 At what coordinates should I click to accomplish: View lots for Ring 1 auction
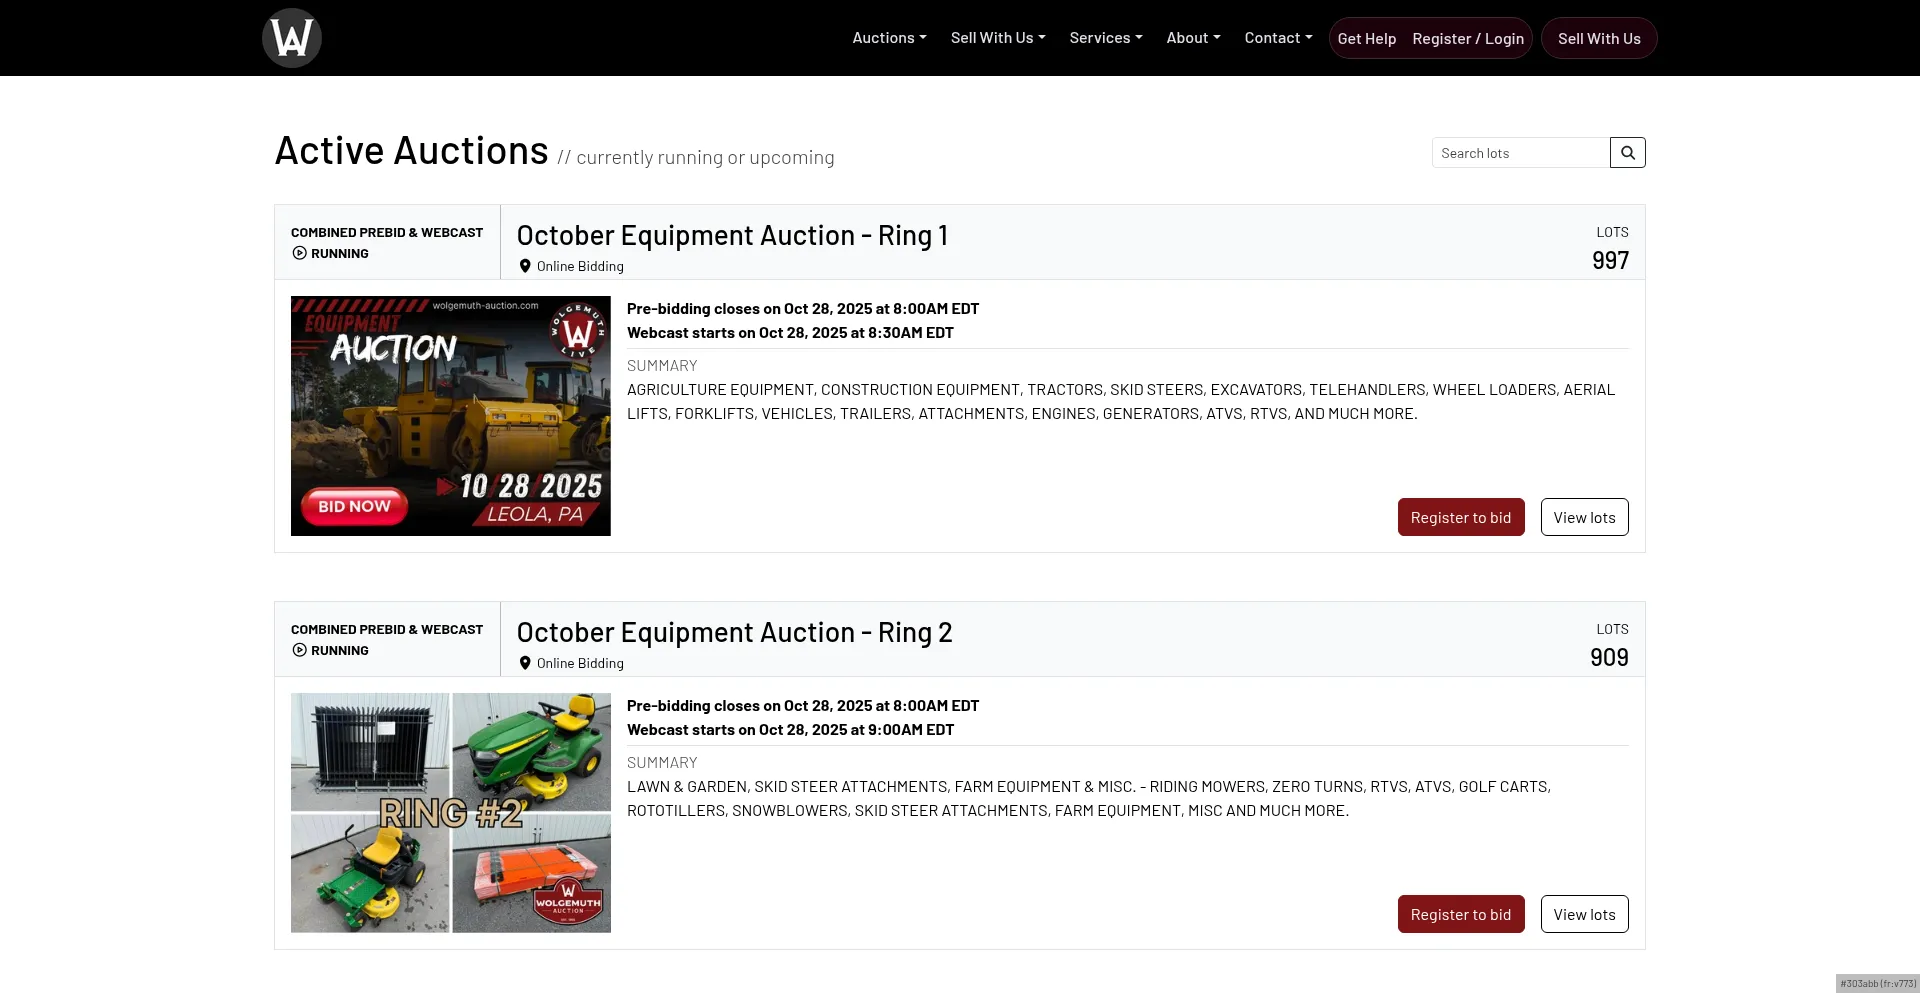pos(1584,517)
